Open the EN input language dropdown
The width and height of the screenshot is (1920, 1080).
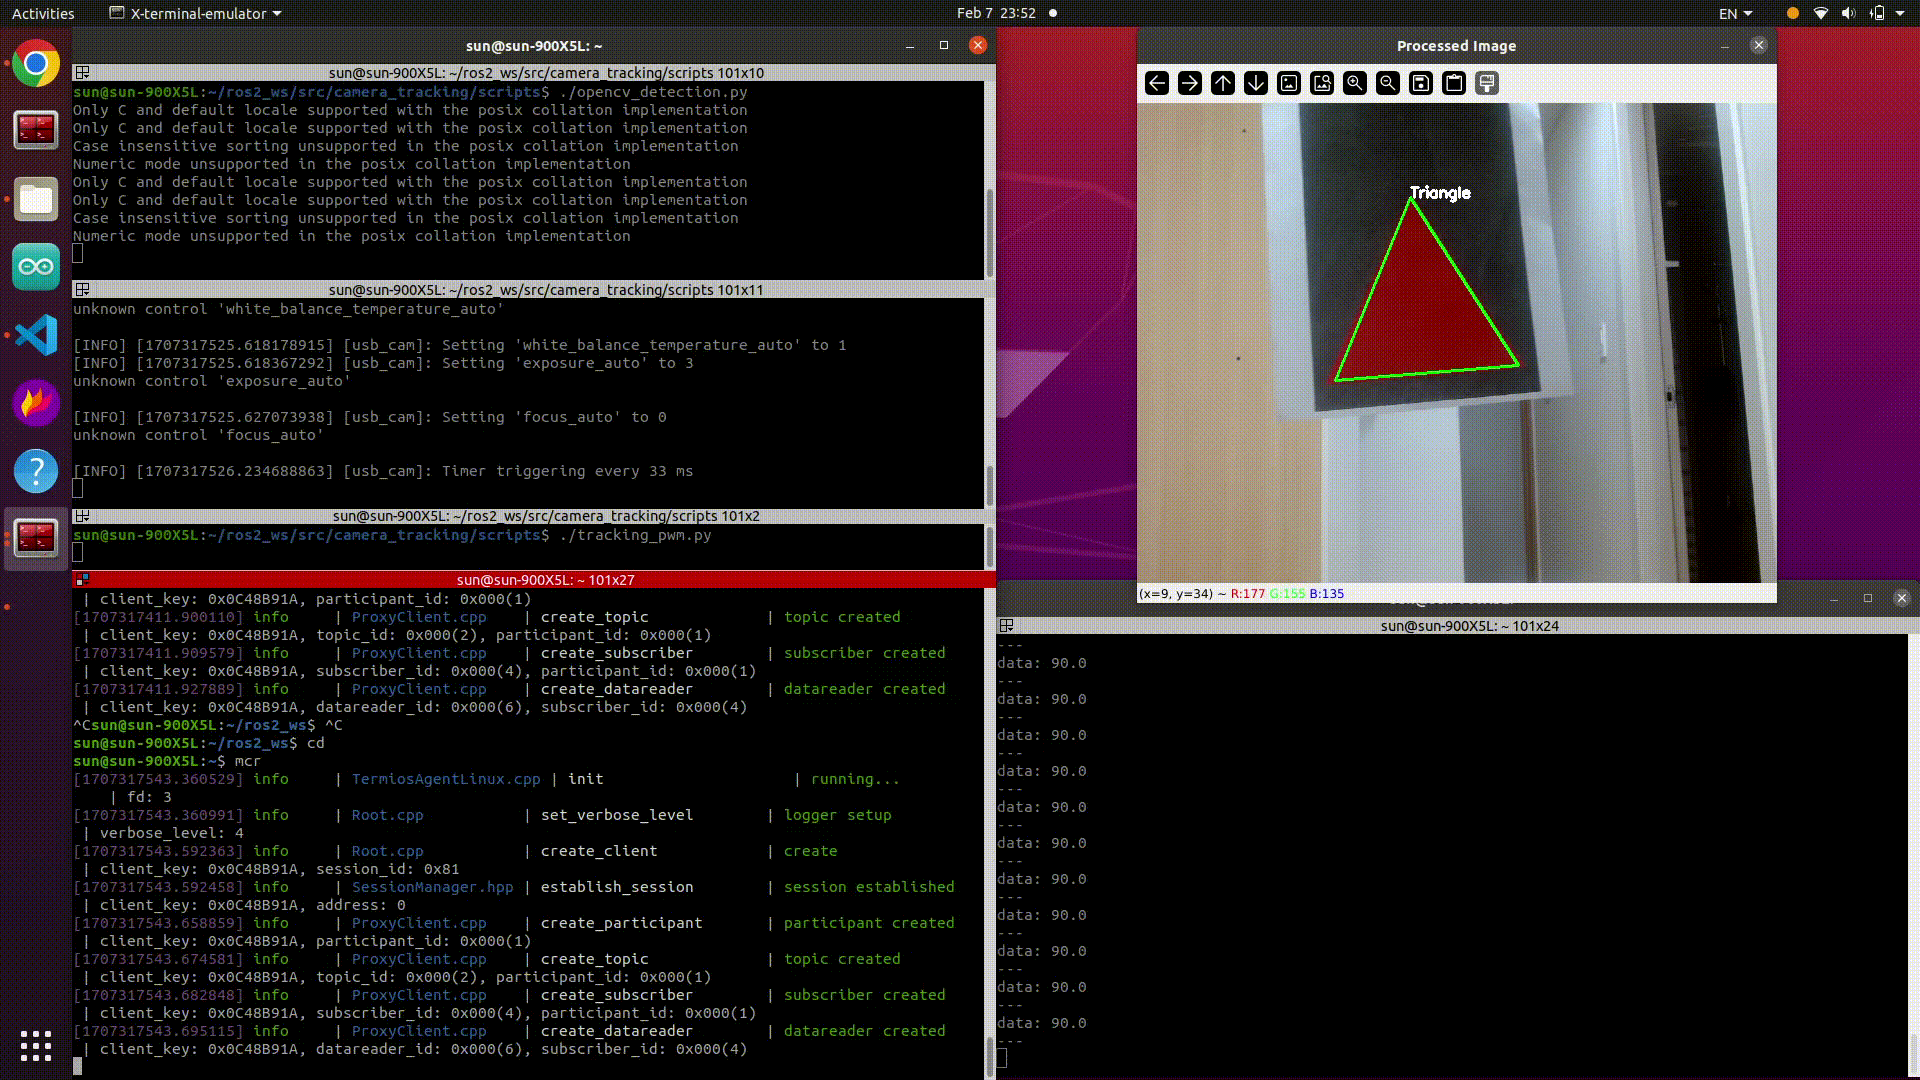(x=1735, y=13)
